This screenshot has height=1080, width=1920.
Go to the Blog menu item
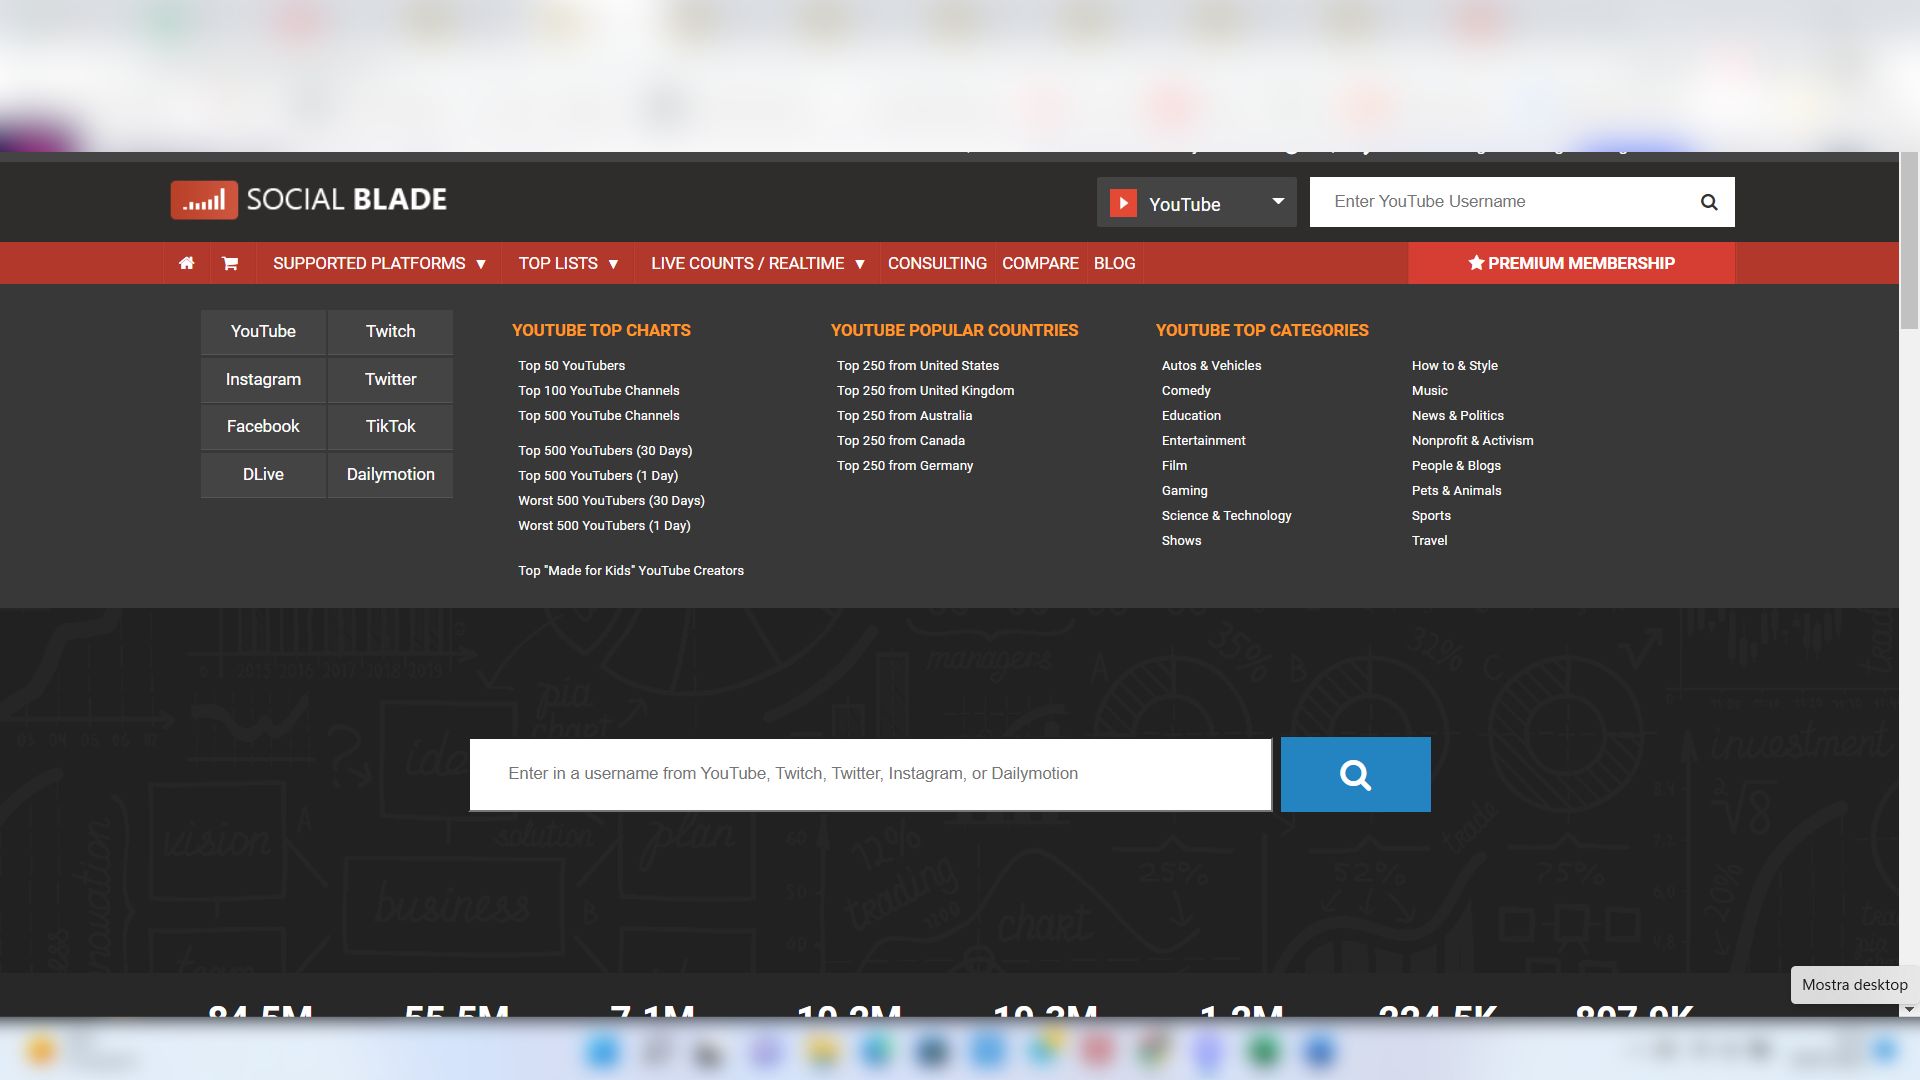pyautogui.click(x=1114, y=263)
